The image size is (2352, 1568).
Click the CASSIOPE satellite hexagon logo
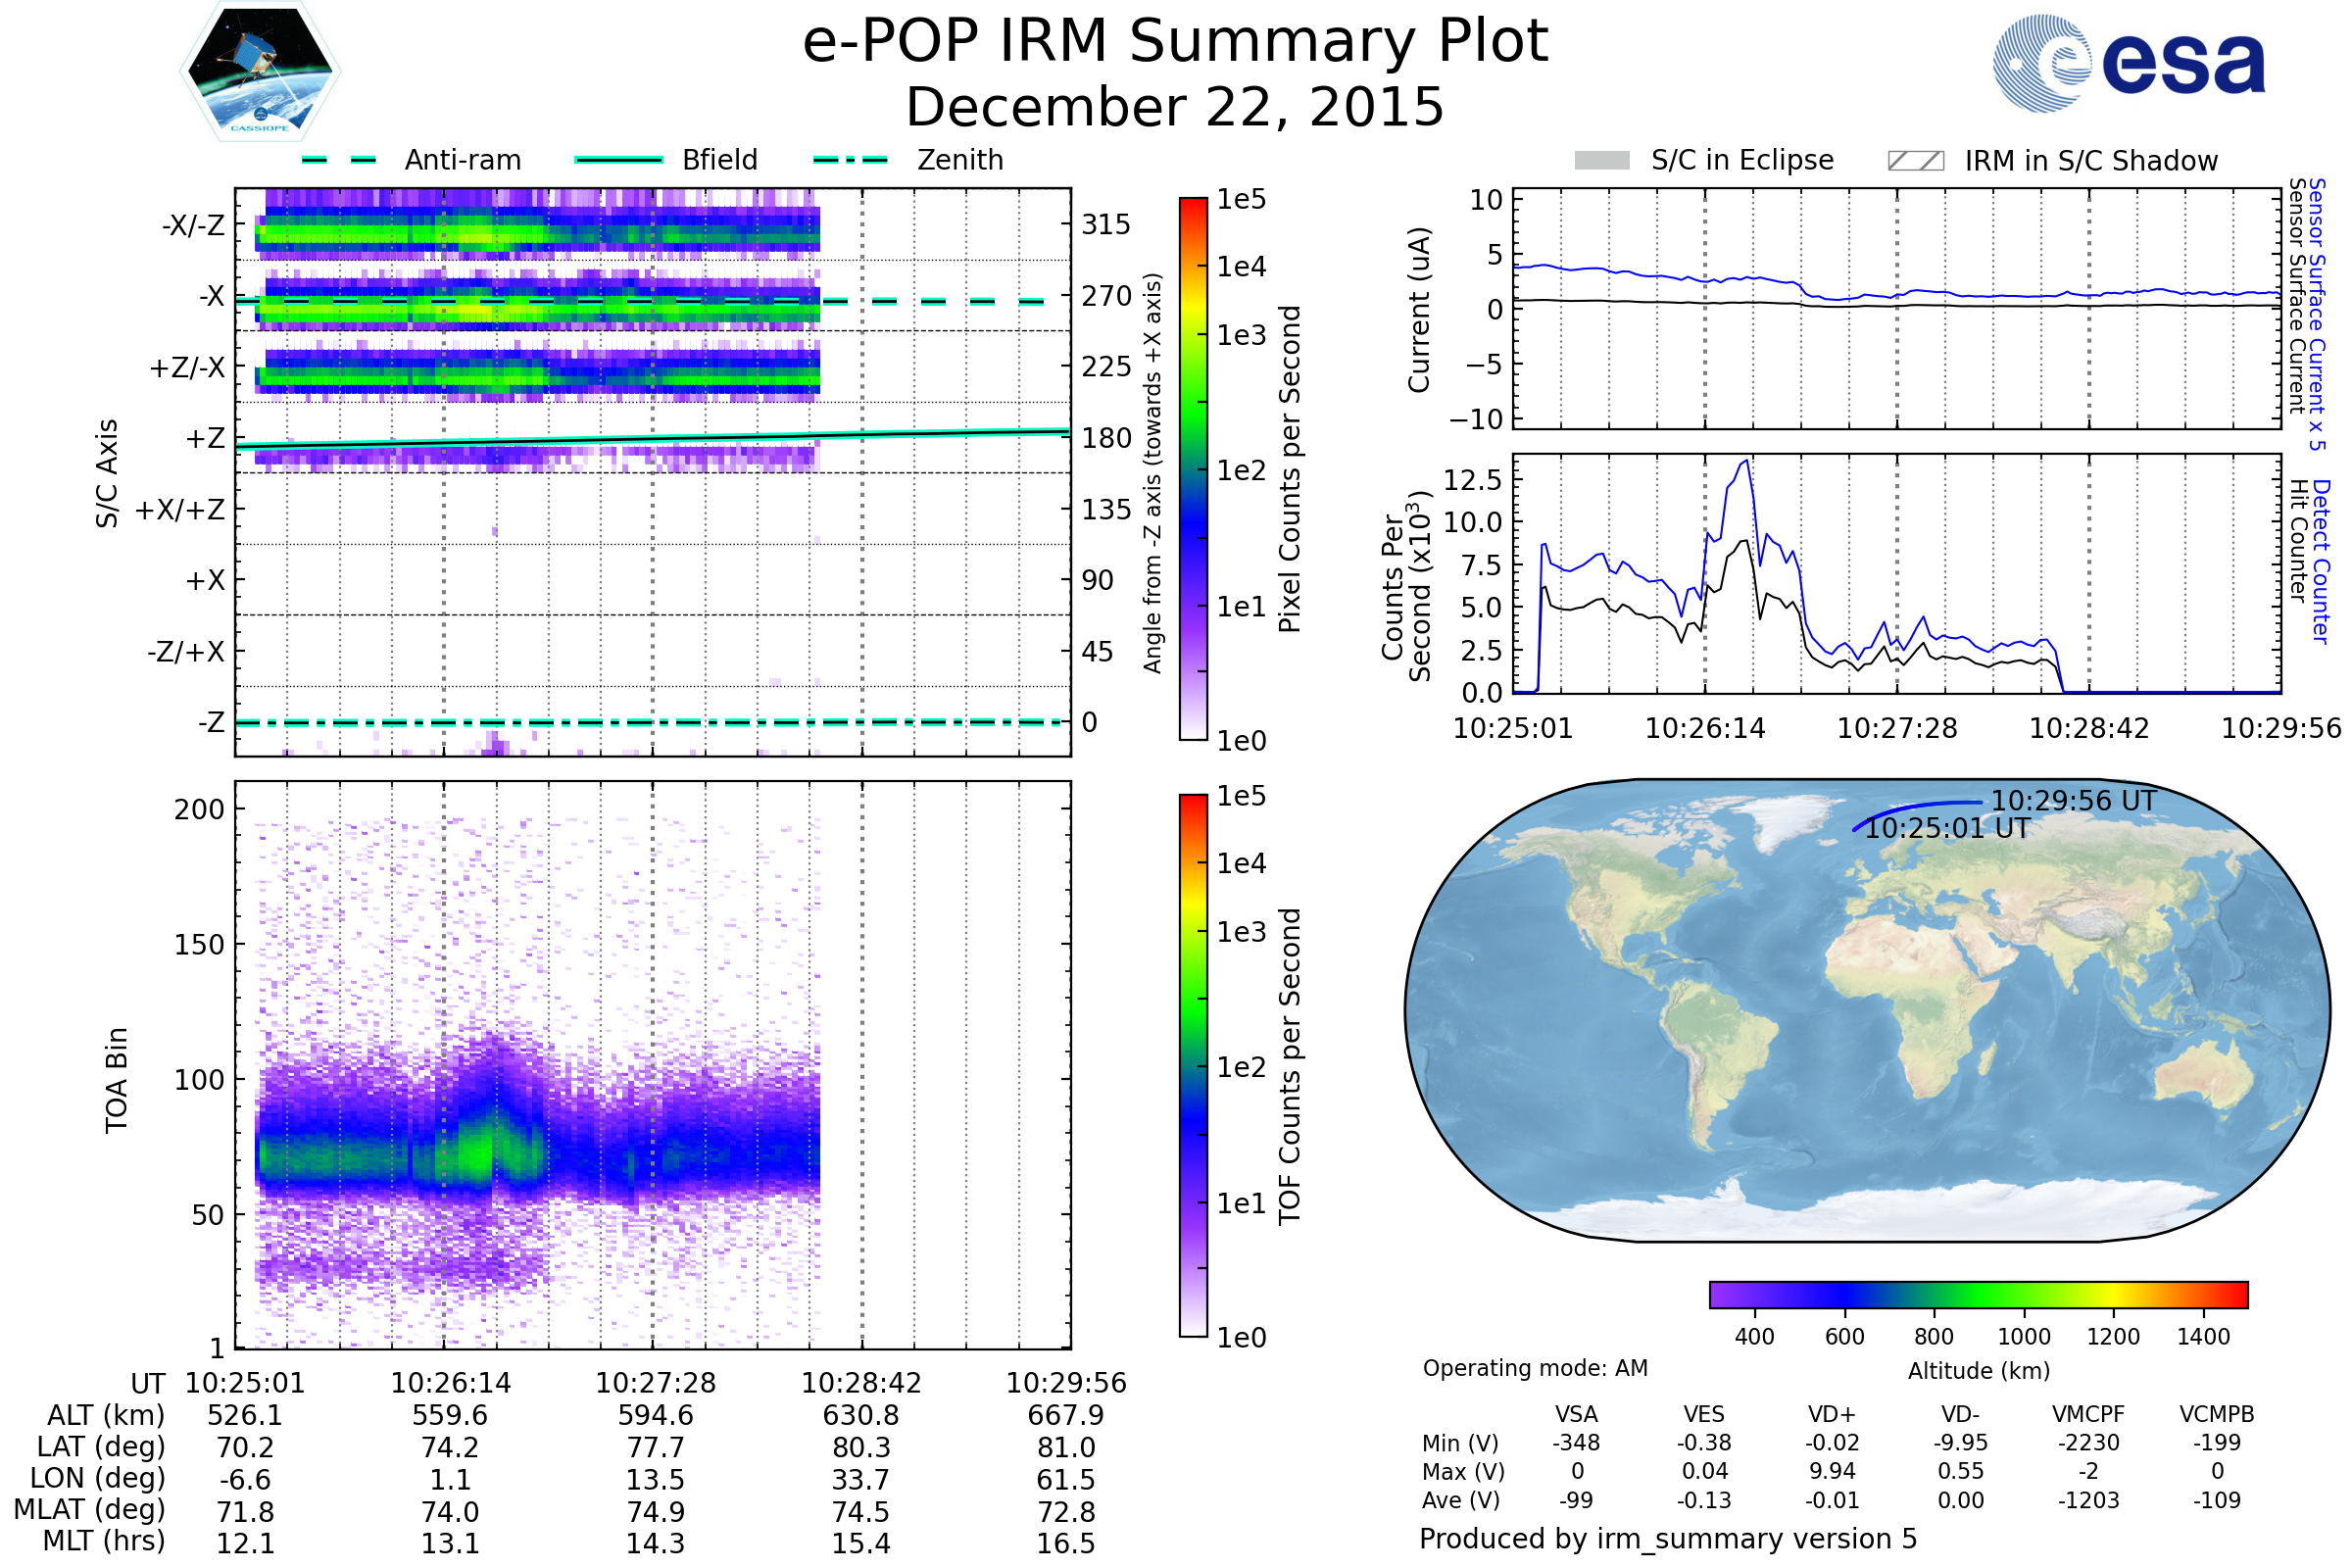click(260, 72)
